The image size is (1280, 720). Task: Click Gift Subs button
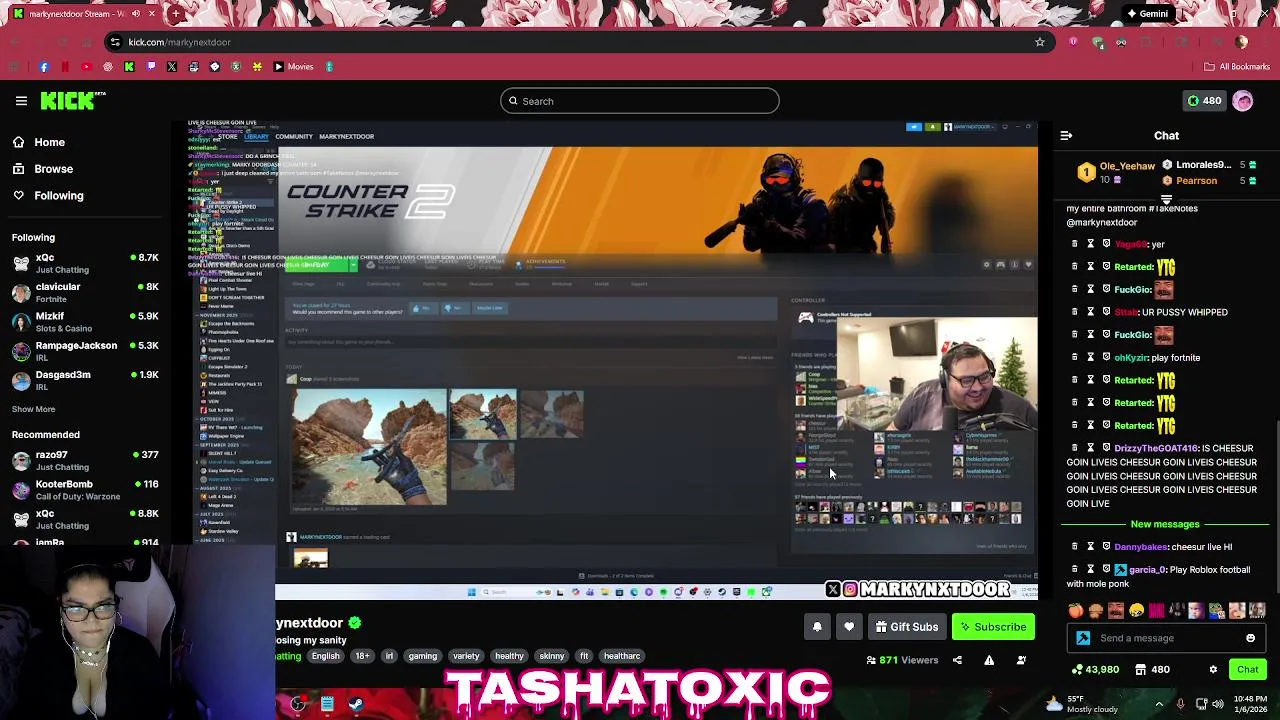[907, 627]
